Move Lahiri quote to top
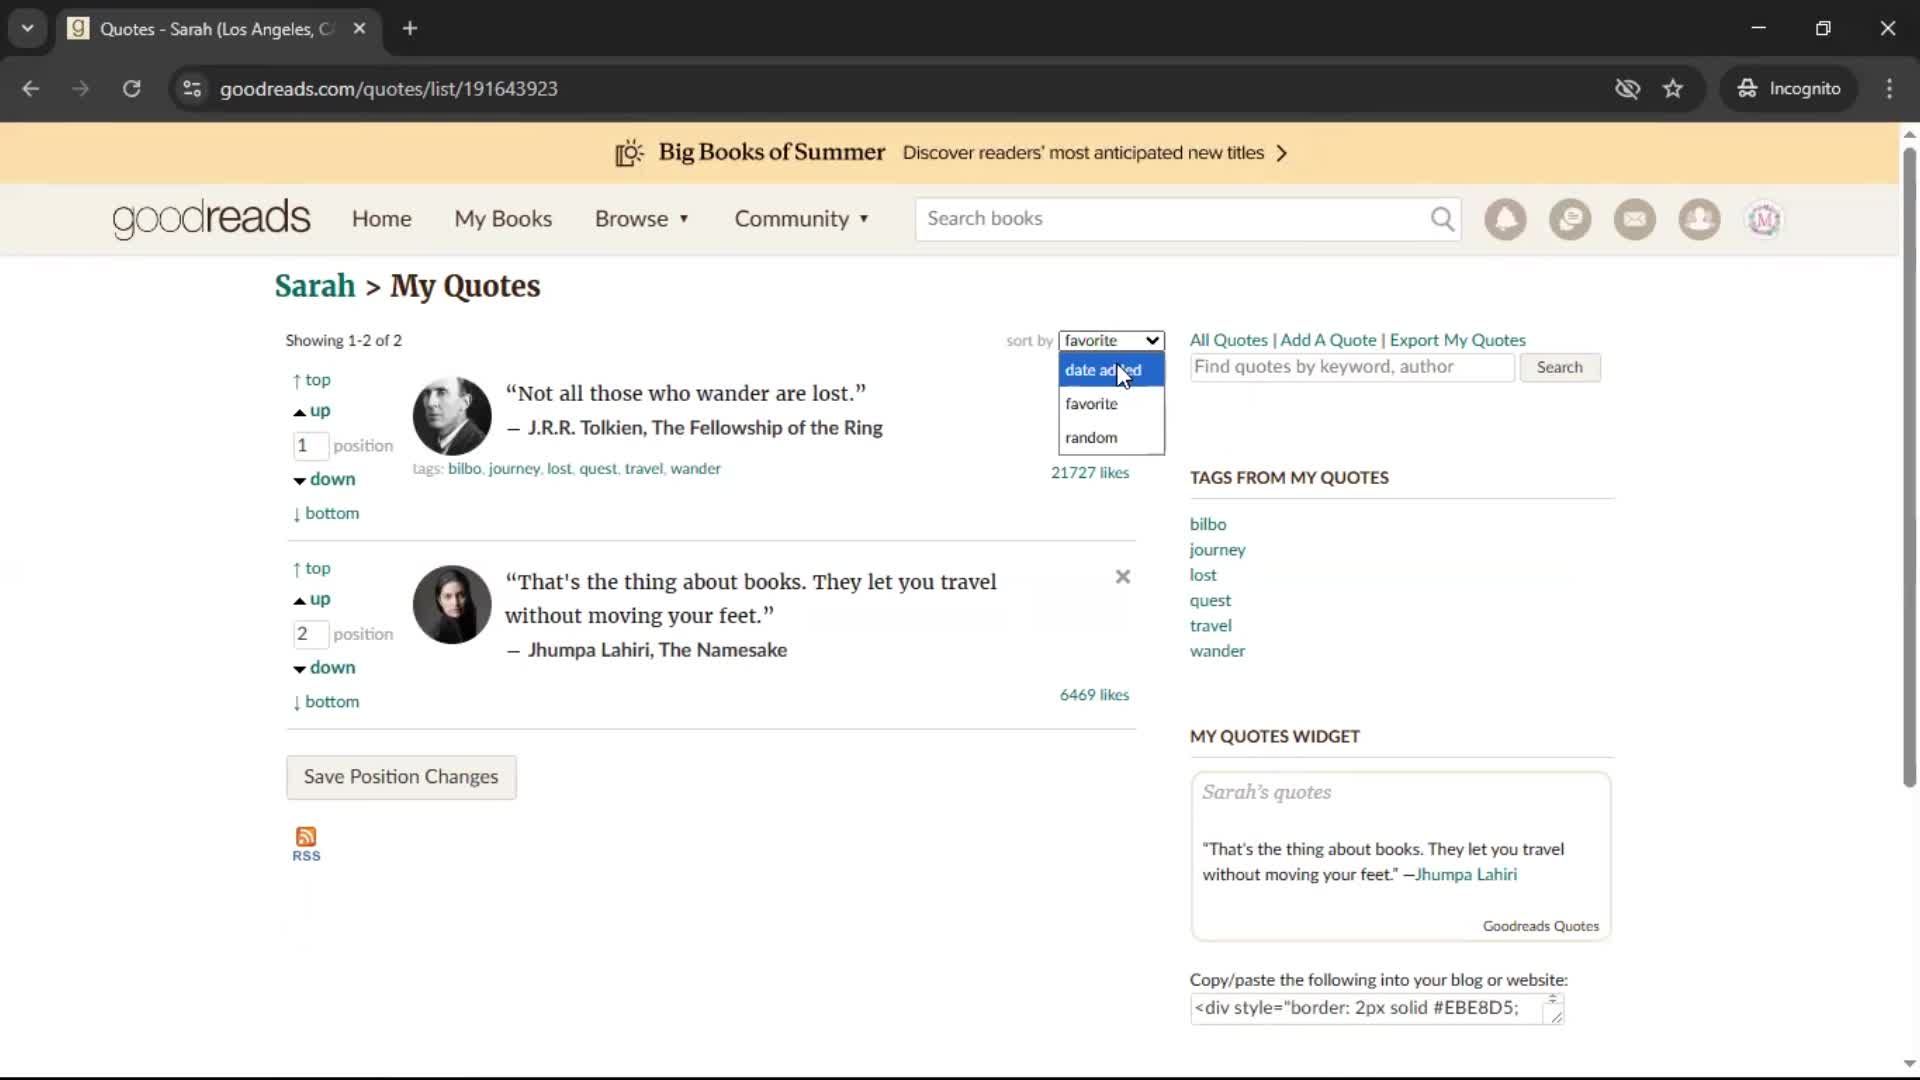 pos(311,568)
